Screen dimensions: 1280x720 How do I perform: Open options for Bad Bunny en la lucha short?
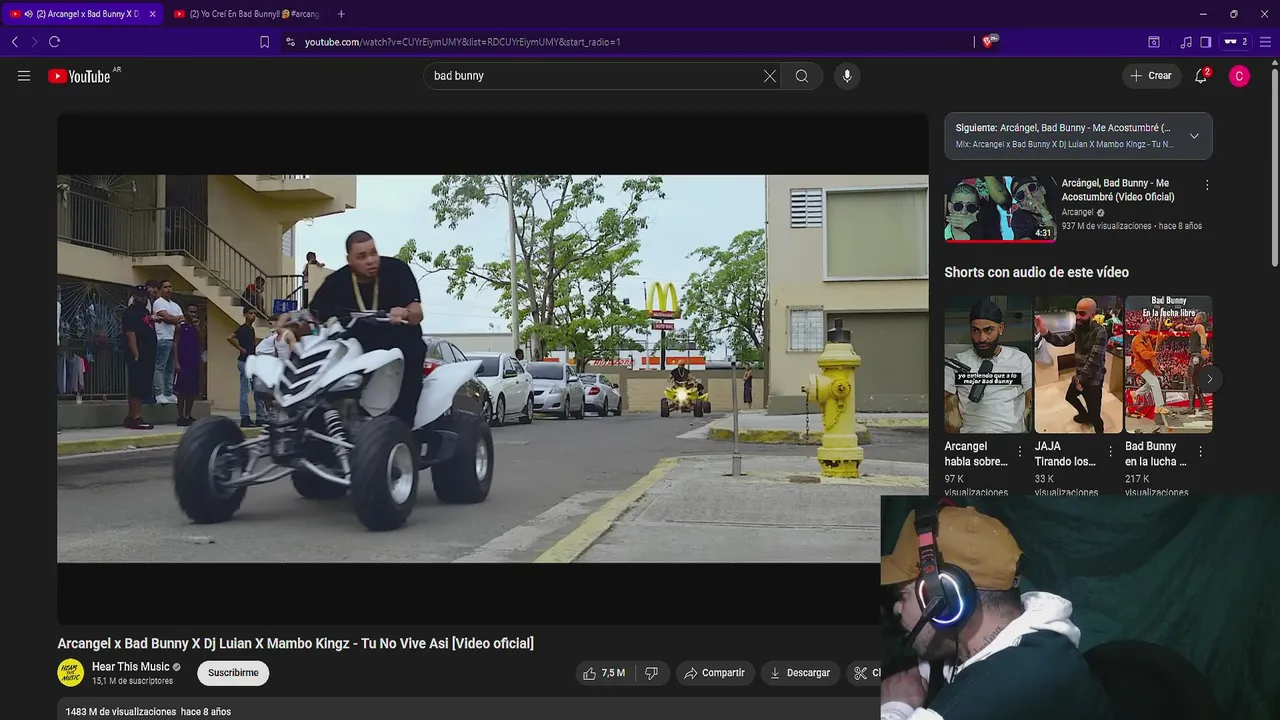(x=1200, y=452)
